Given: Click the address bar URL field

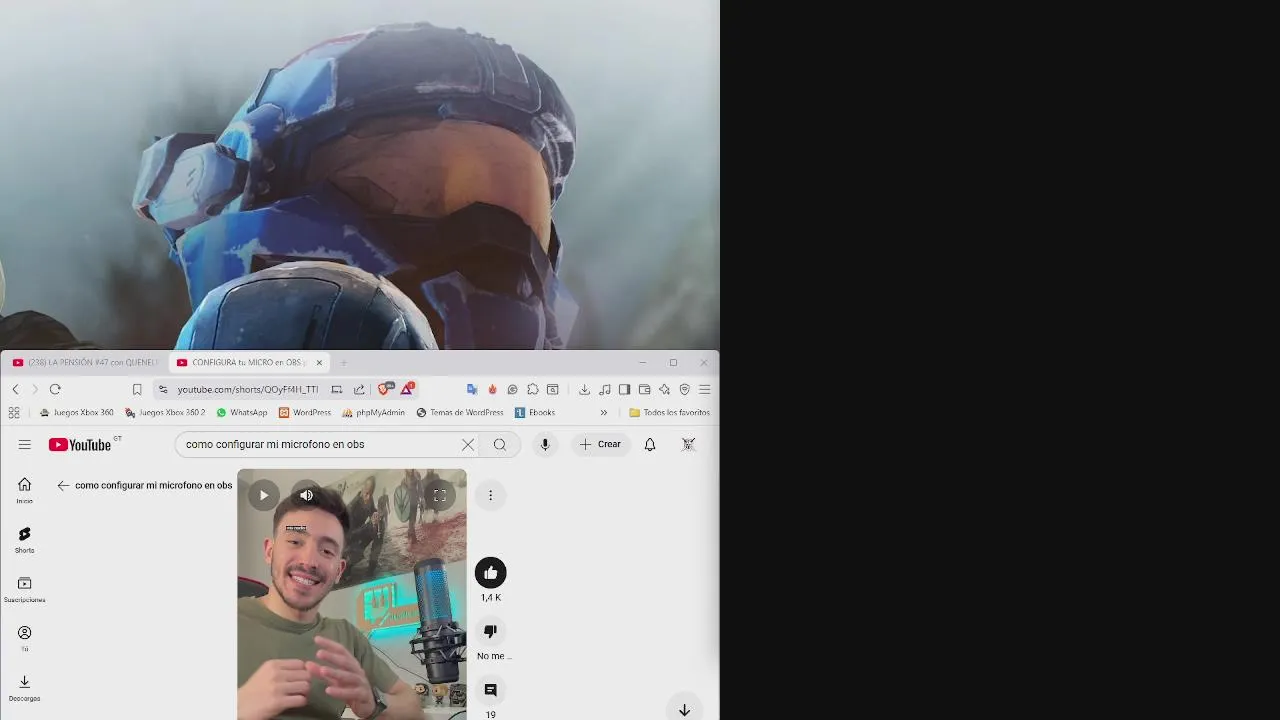Looking at the screenshot, I should [x=248, y=389].
